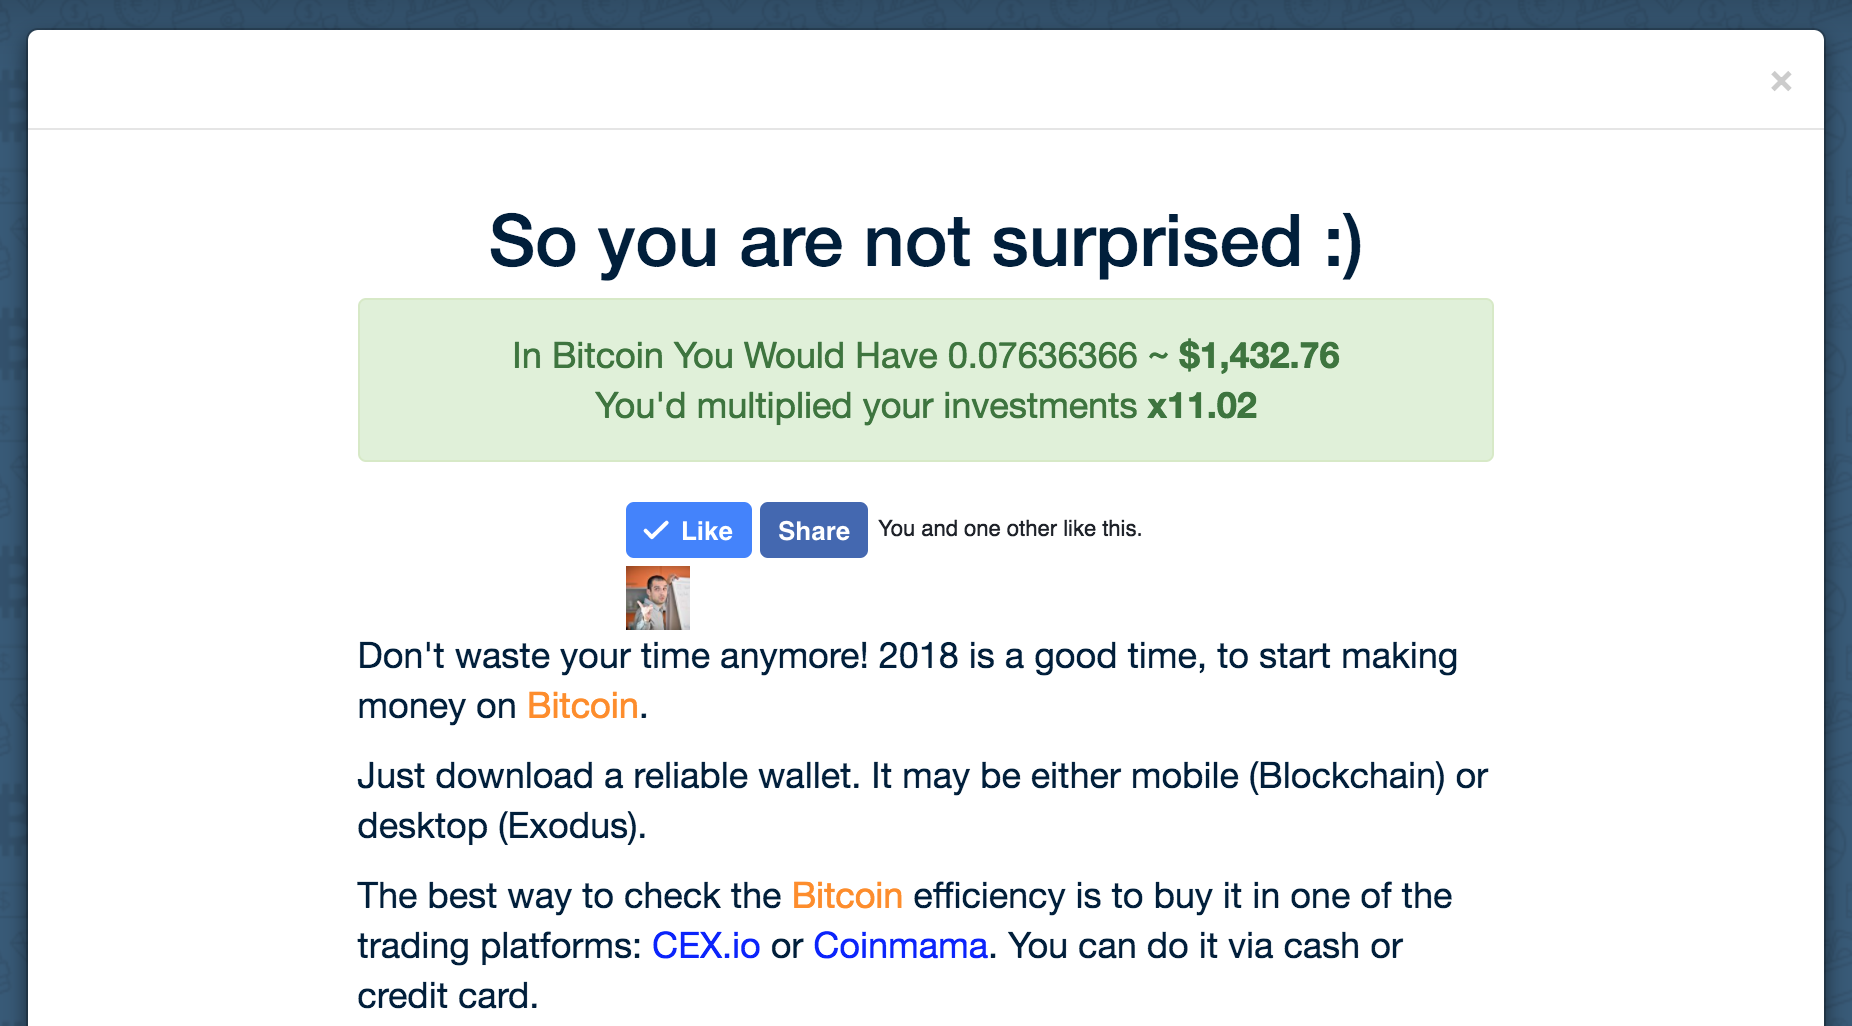Click the x11.02 multiplier text

[1205, 406]
